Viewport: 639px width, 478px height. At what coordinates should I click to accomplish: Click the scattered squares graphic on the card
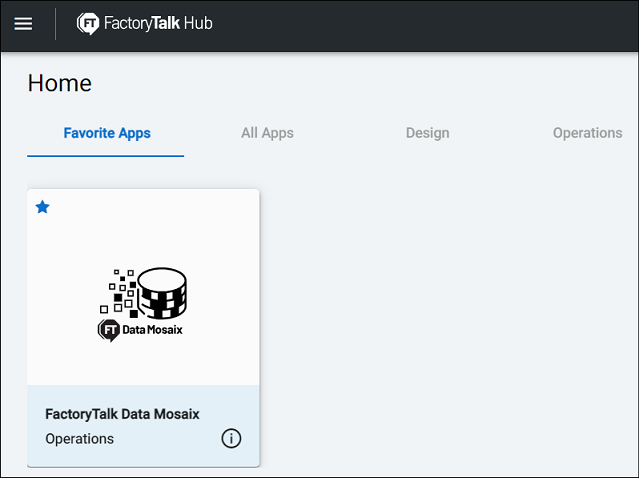coord(119,293)
